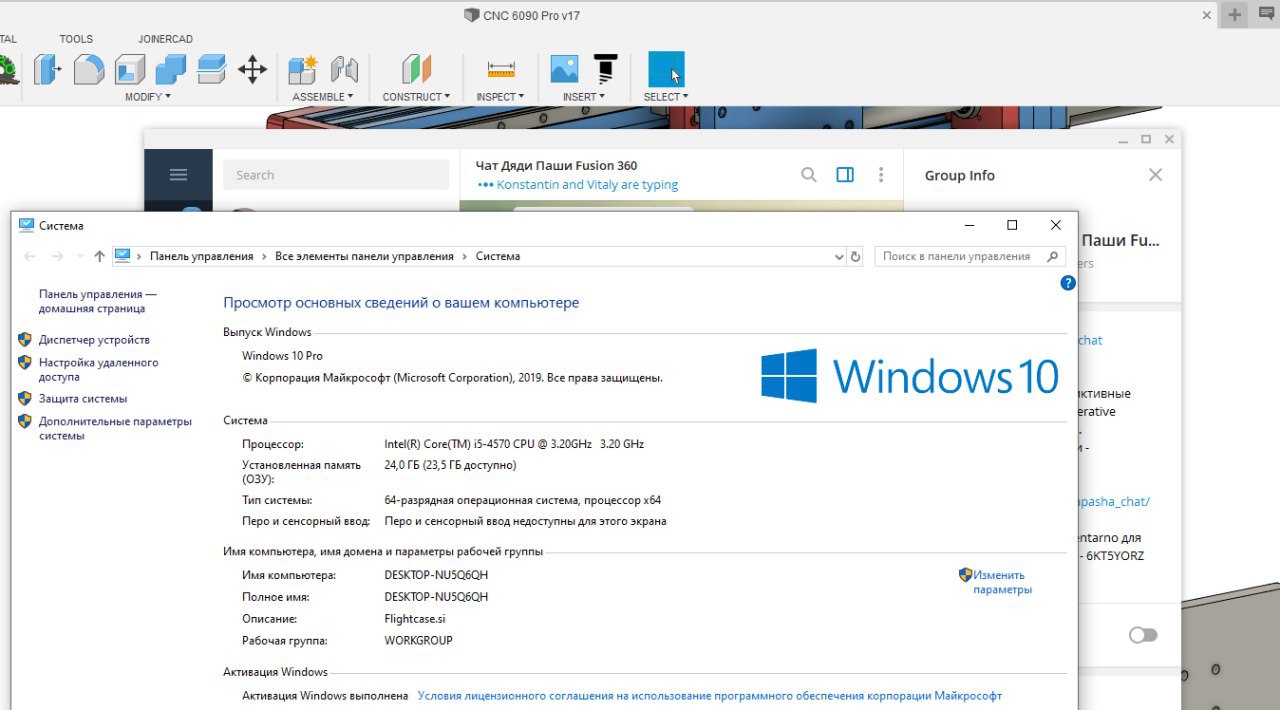
Task: Refresh the control panel address bar
Action: click(x=855, y=257)
